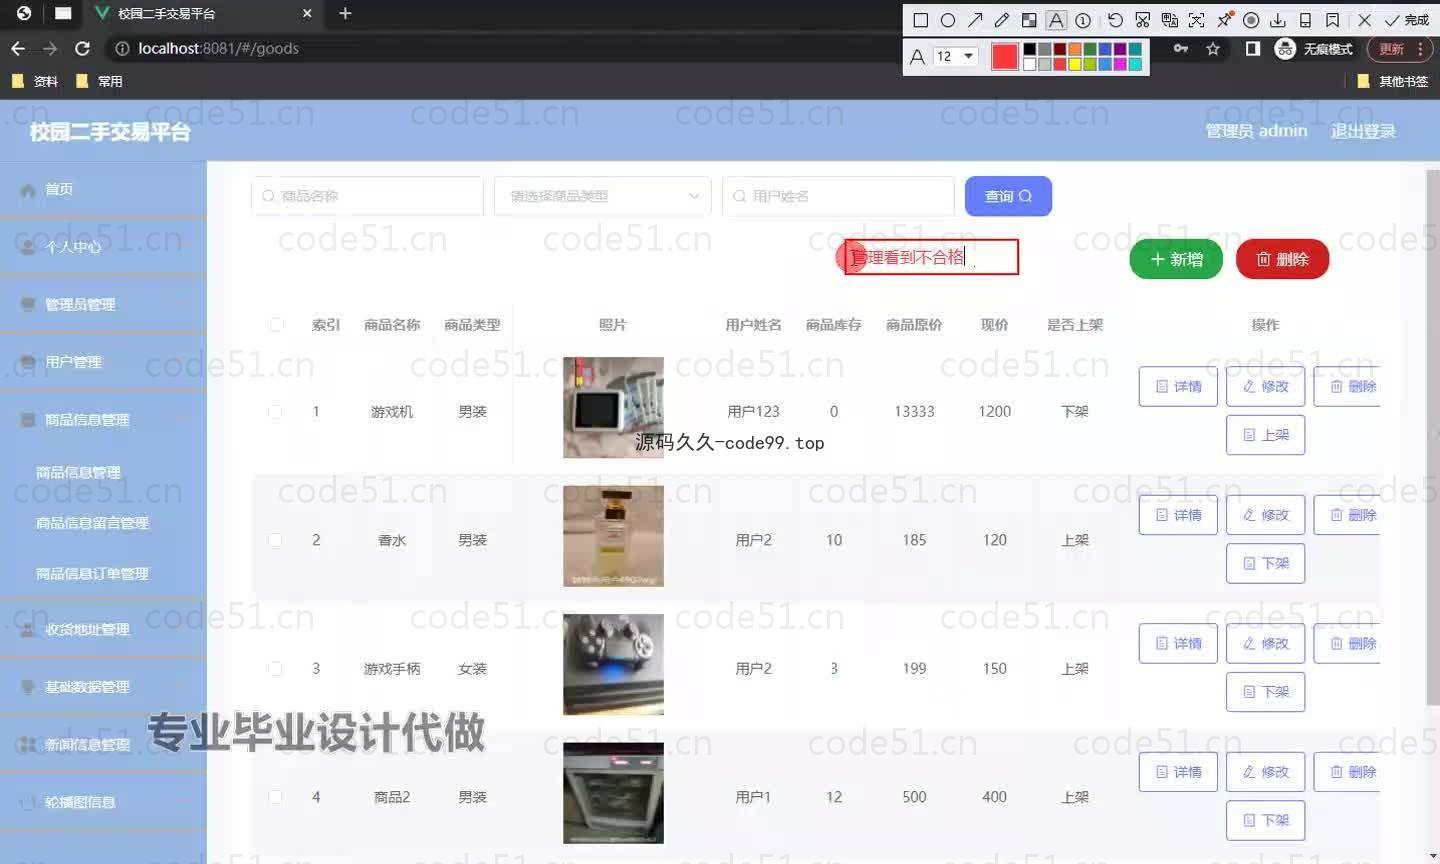Click the OCR text recognition icon
The image size is (1440, 864).
tap(1196, 20)
